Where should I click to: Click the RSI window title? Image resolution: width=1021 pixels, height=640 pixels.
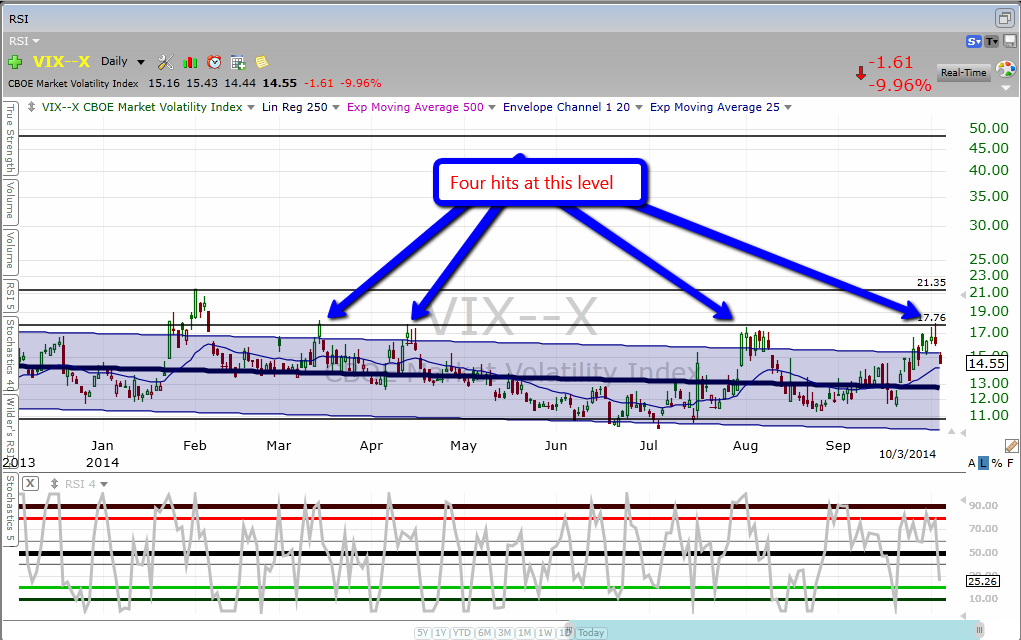(x=19, y=19)
